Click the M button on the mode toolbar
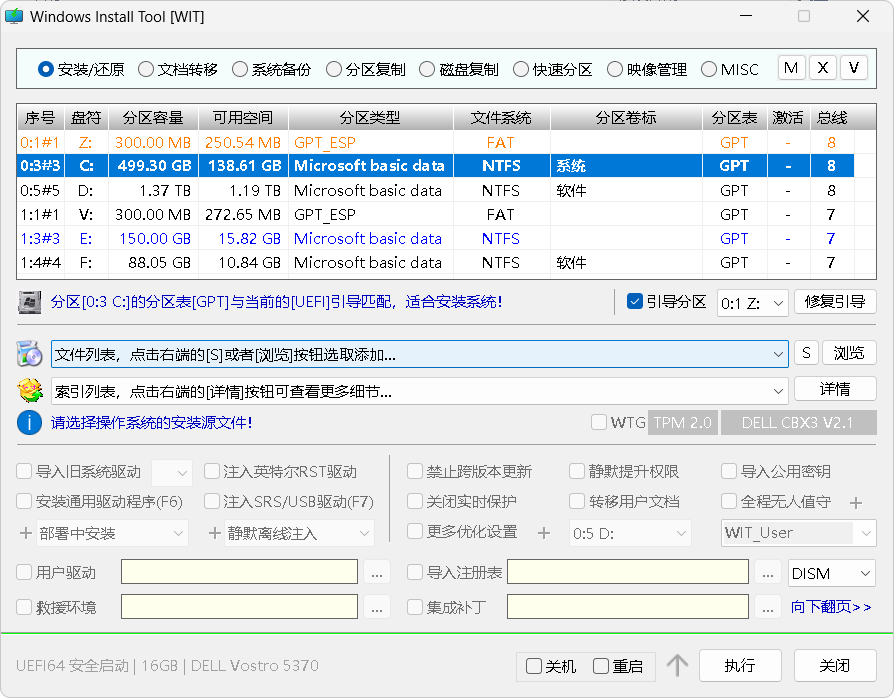894x698 pixels. [x=791, y=68]
